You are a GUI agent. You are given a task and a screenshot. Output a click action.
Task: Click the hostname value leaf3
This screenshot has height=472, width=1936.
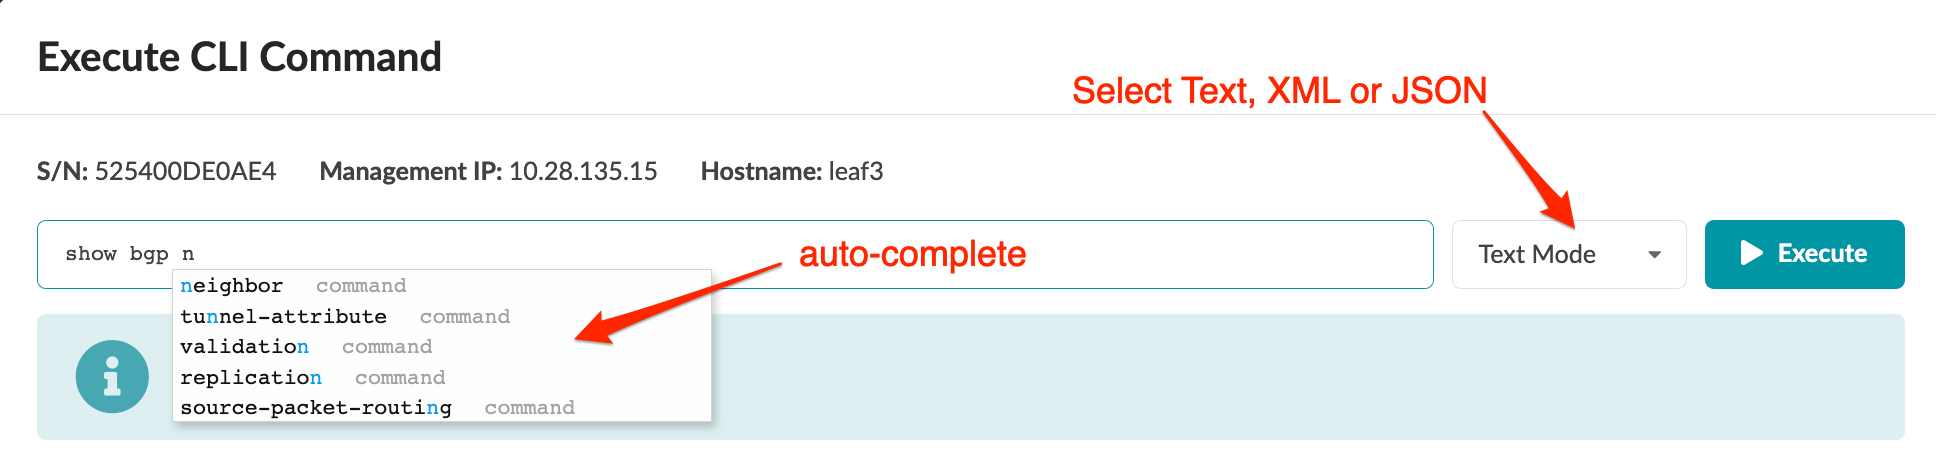(x=856, y=172)
